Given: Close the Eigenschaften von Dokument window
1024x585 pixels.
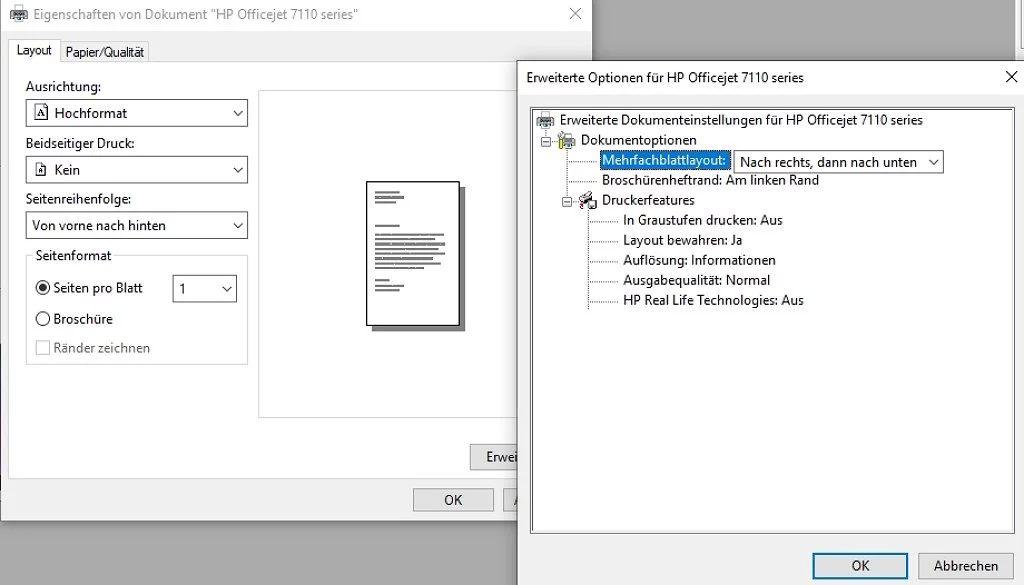Looking at the screenshot, I should (575, 14).
